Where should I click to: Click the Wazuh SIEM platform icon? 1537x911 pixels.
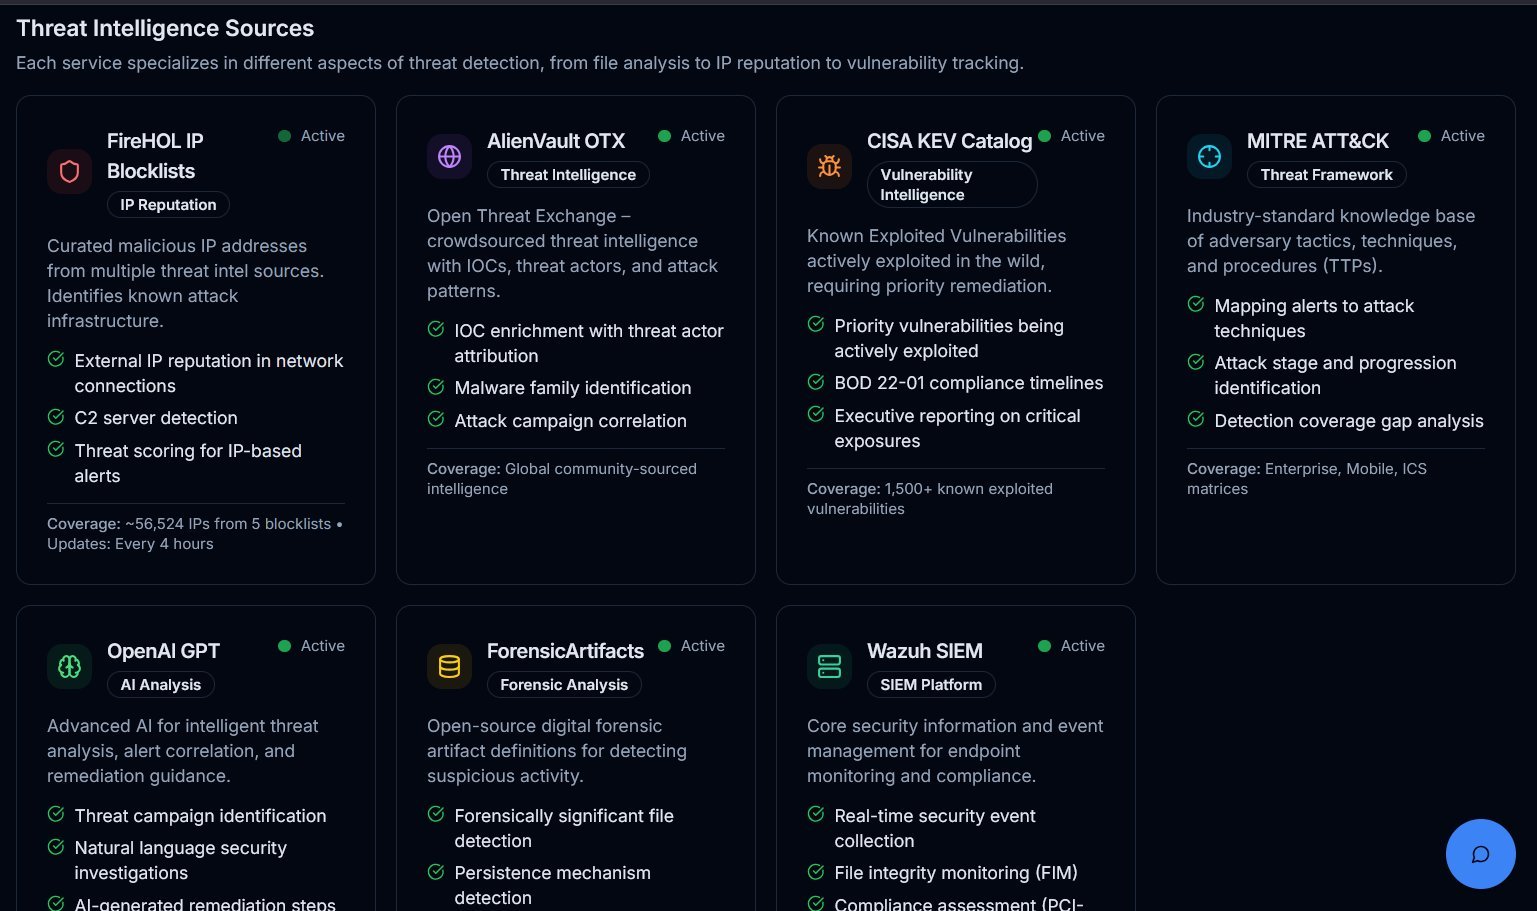tap(829, 666)
